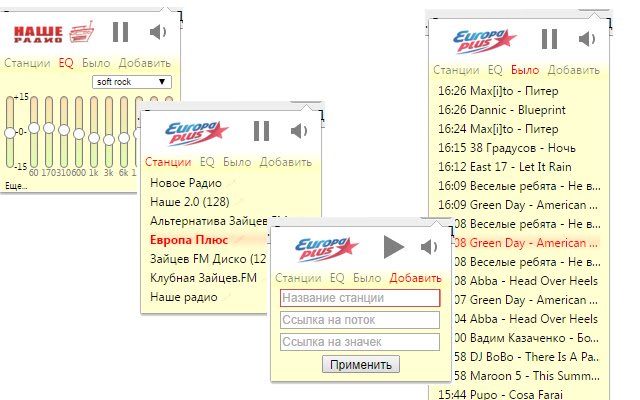Click the Наше Радио station logo
640x400 pixels.
pos(54,33)
